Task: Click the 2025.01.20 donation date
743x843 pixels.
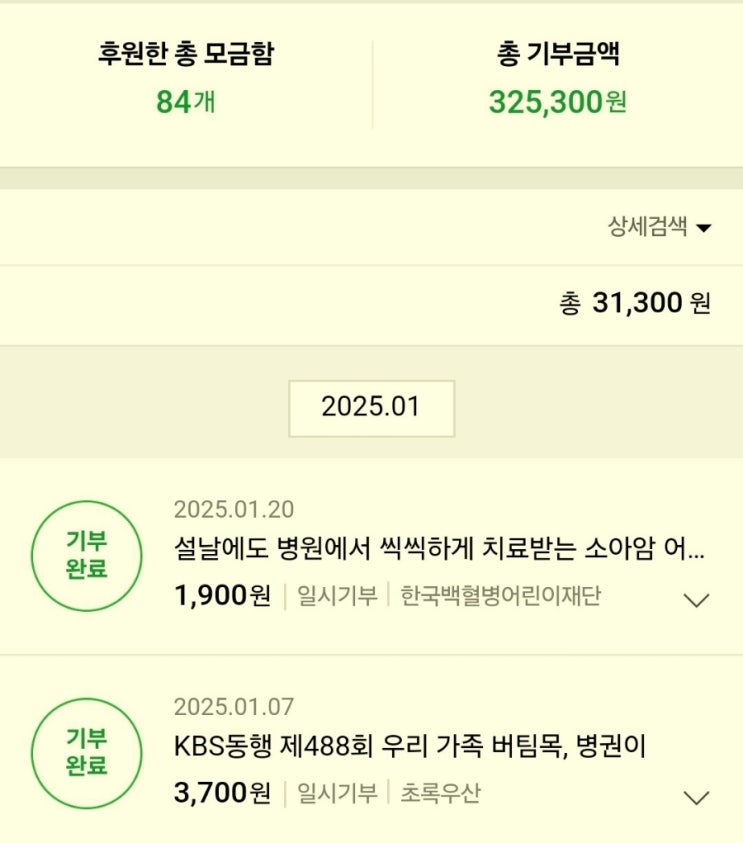Action: (x=234, y=509)
